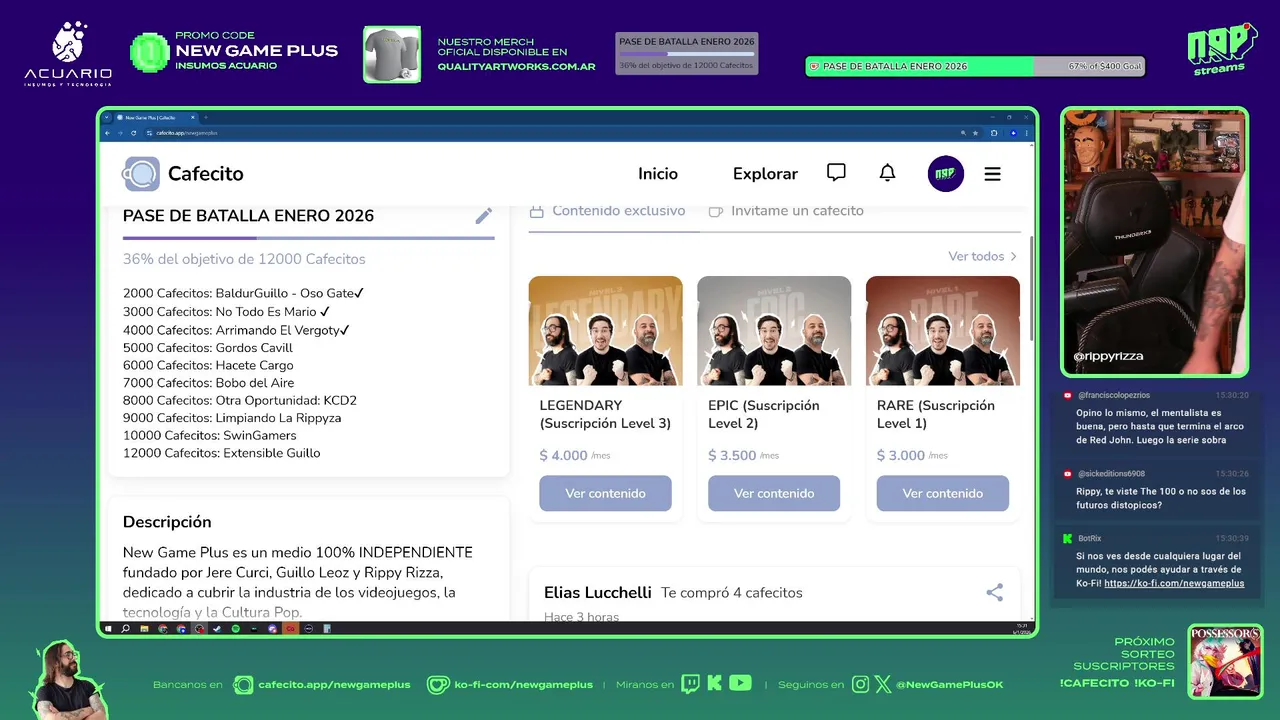Image resolution: width=1280 pixels, height=720 pixels.
Task: Open the notifications bell
Action: pyautogui.click(x=887, y=173)
